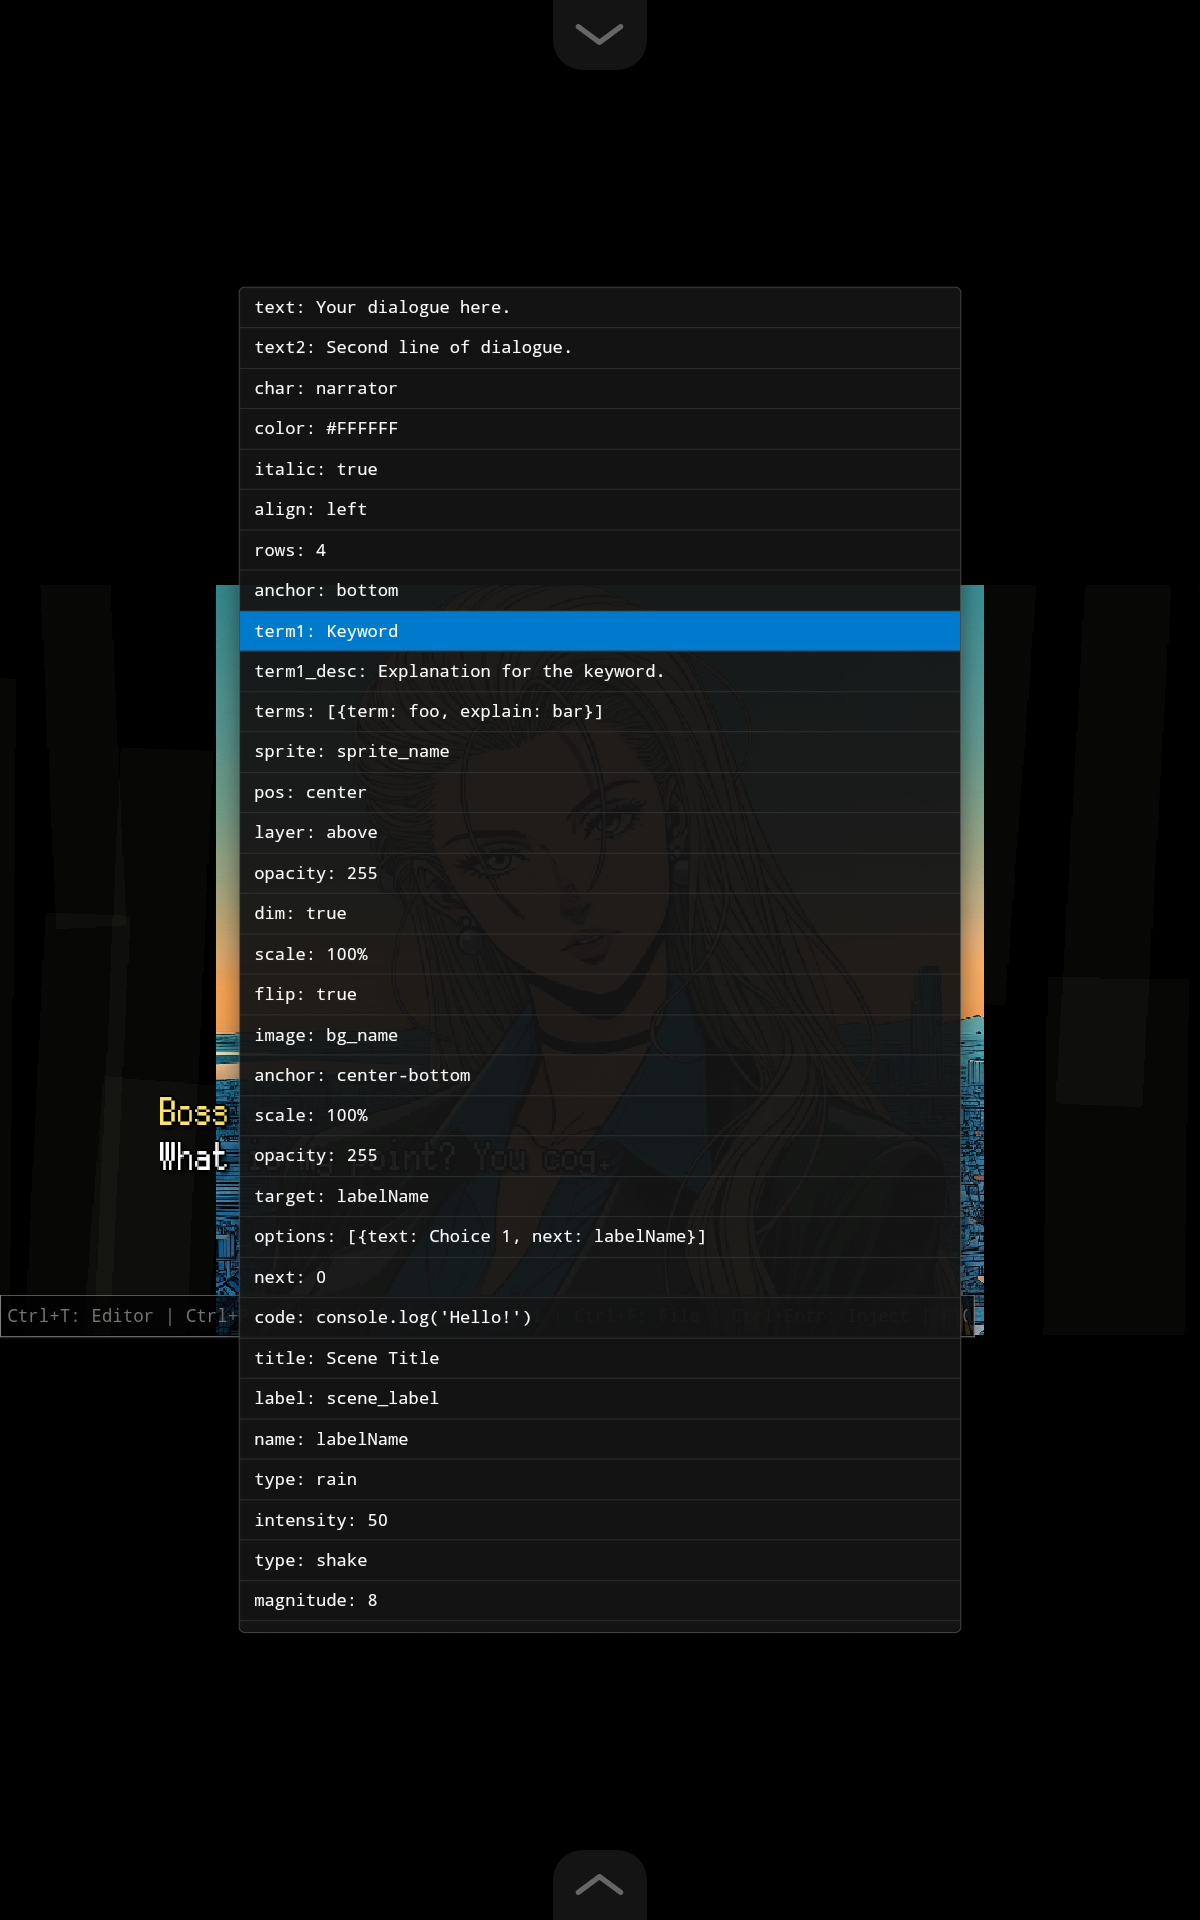1200x1920 pixels.
Task: Pick 'color: #FFFFFF' suggestion
Action: click(600, 429)
